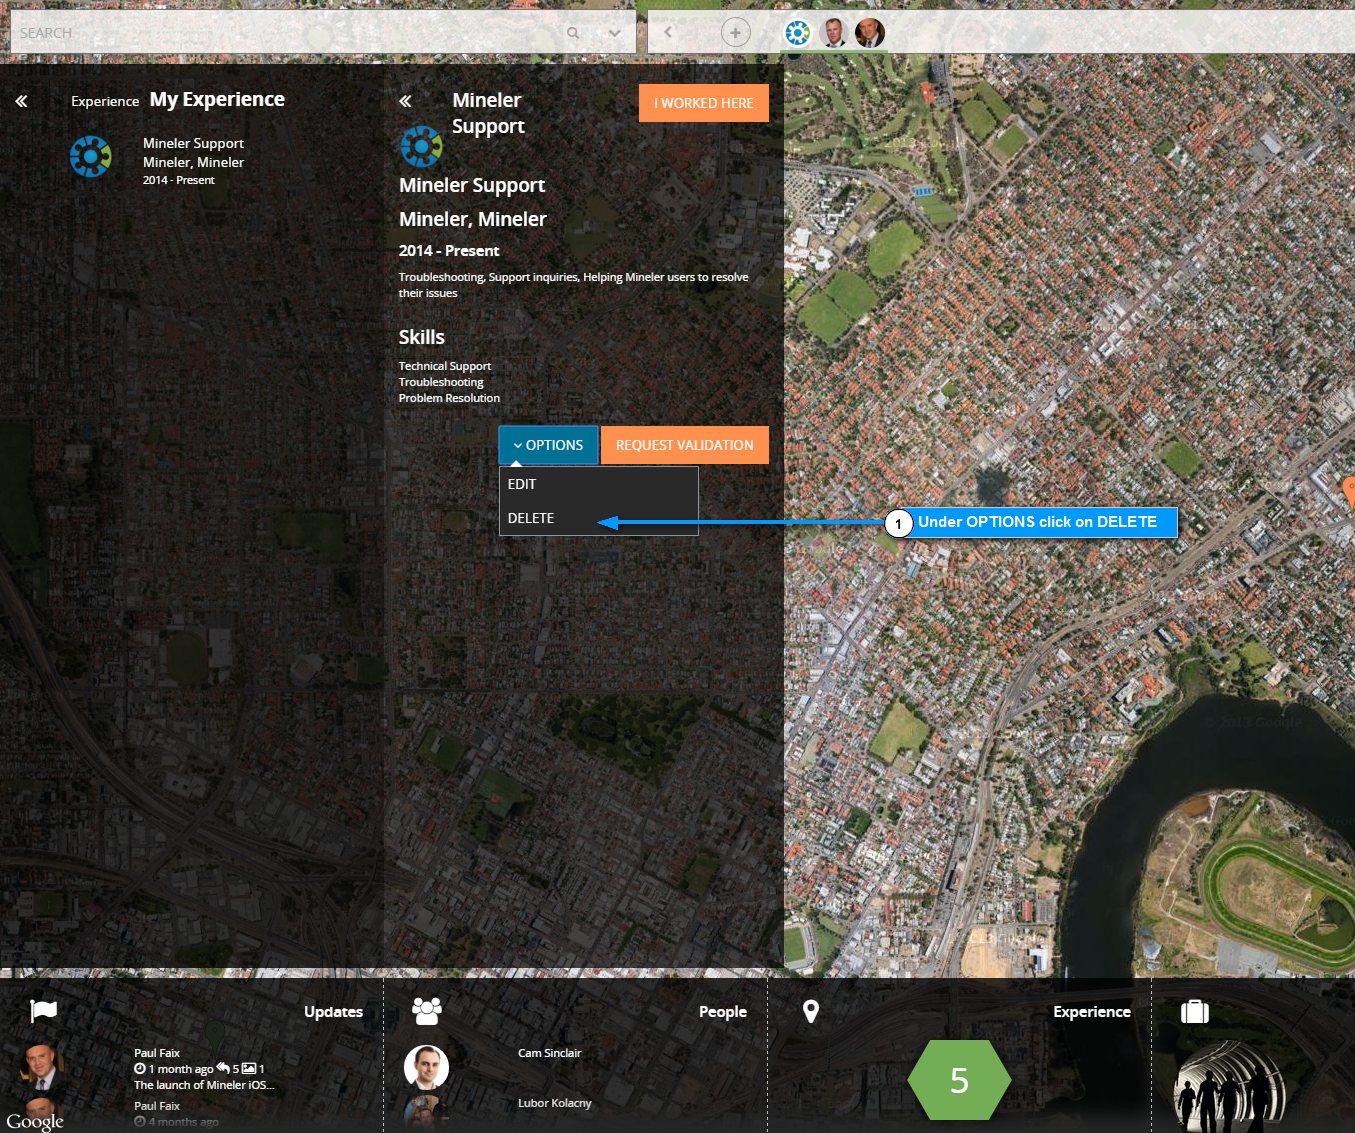The width and height of the screenshot is (1355, 1133).
Task: Click the green hexagon showing 5
Action: coord(959,1080)
